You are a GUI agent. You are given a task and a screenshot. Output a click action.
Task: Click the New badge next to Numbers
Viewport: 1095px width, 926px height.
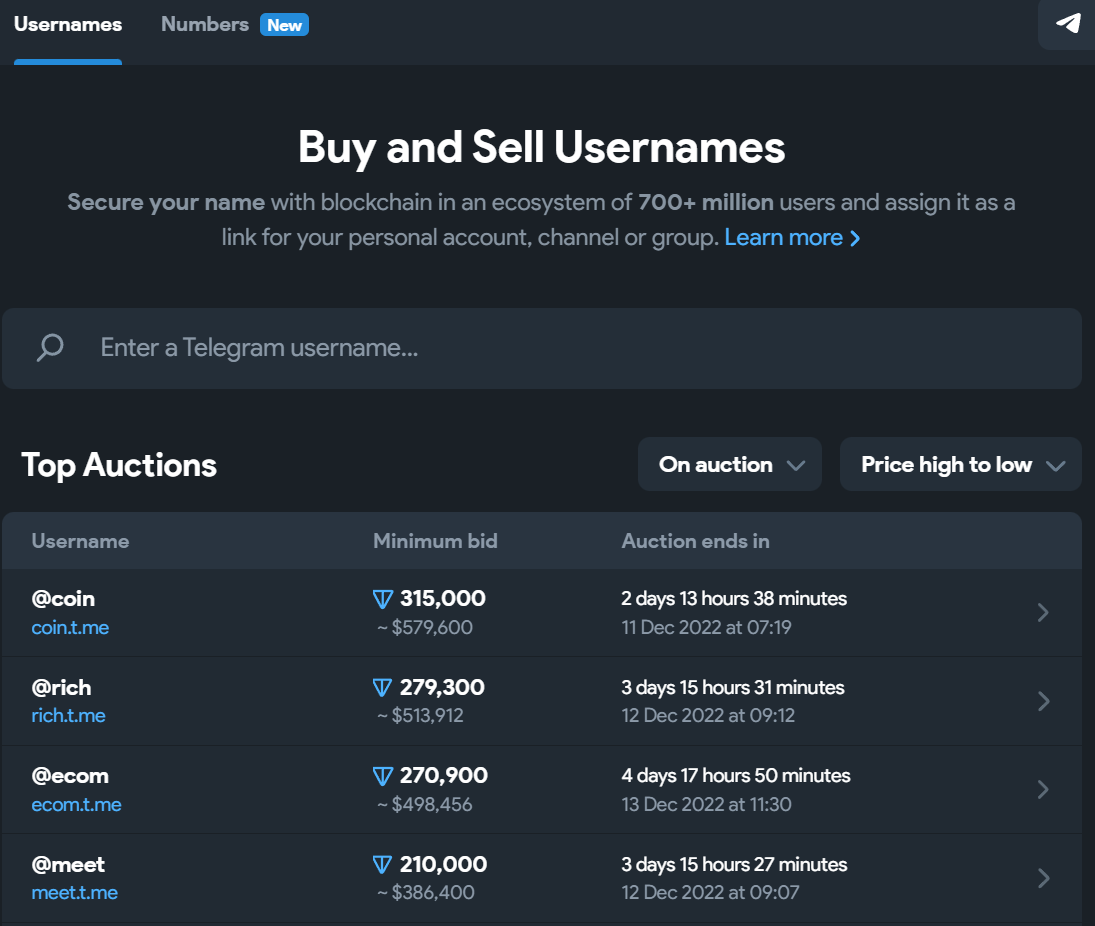[284, 25]
